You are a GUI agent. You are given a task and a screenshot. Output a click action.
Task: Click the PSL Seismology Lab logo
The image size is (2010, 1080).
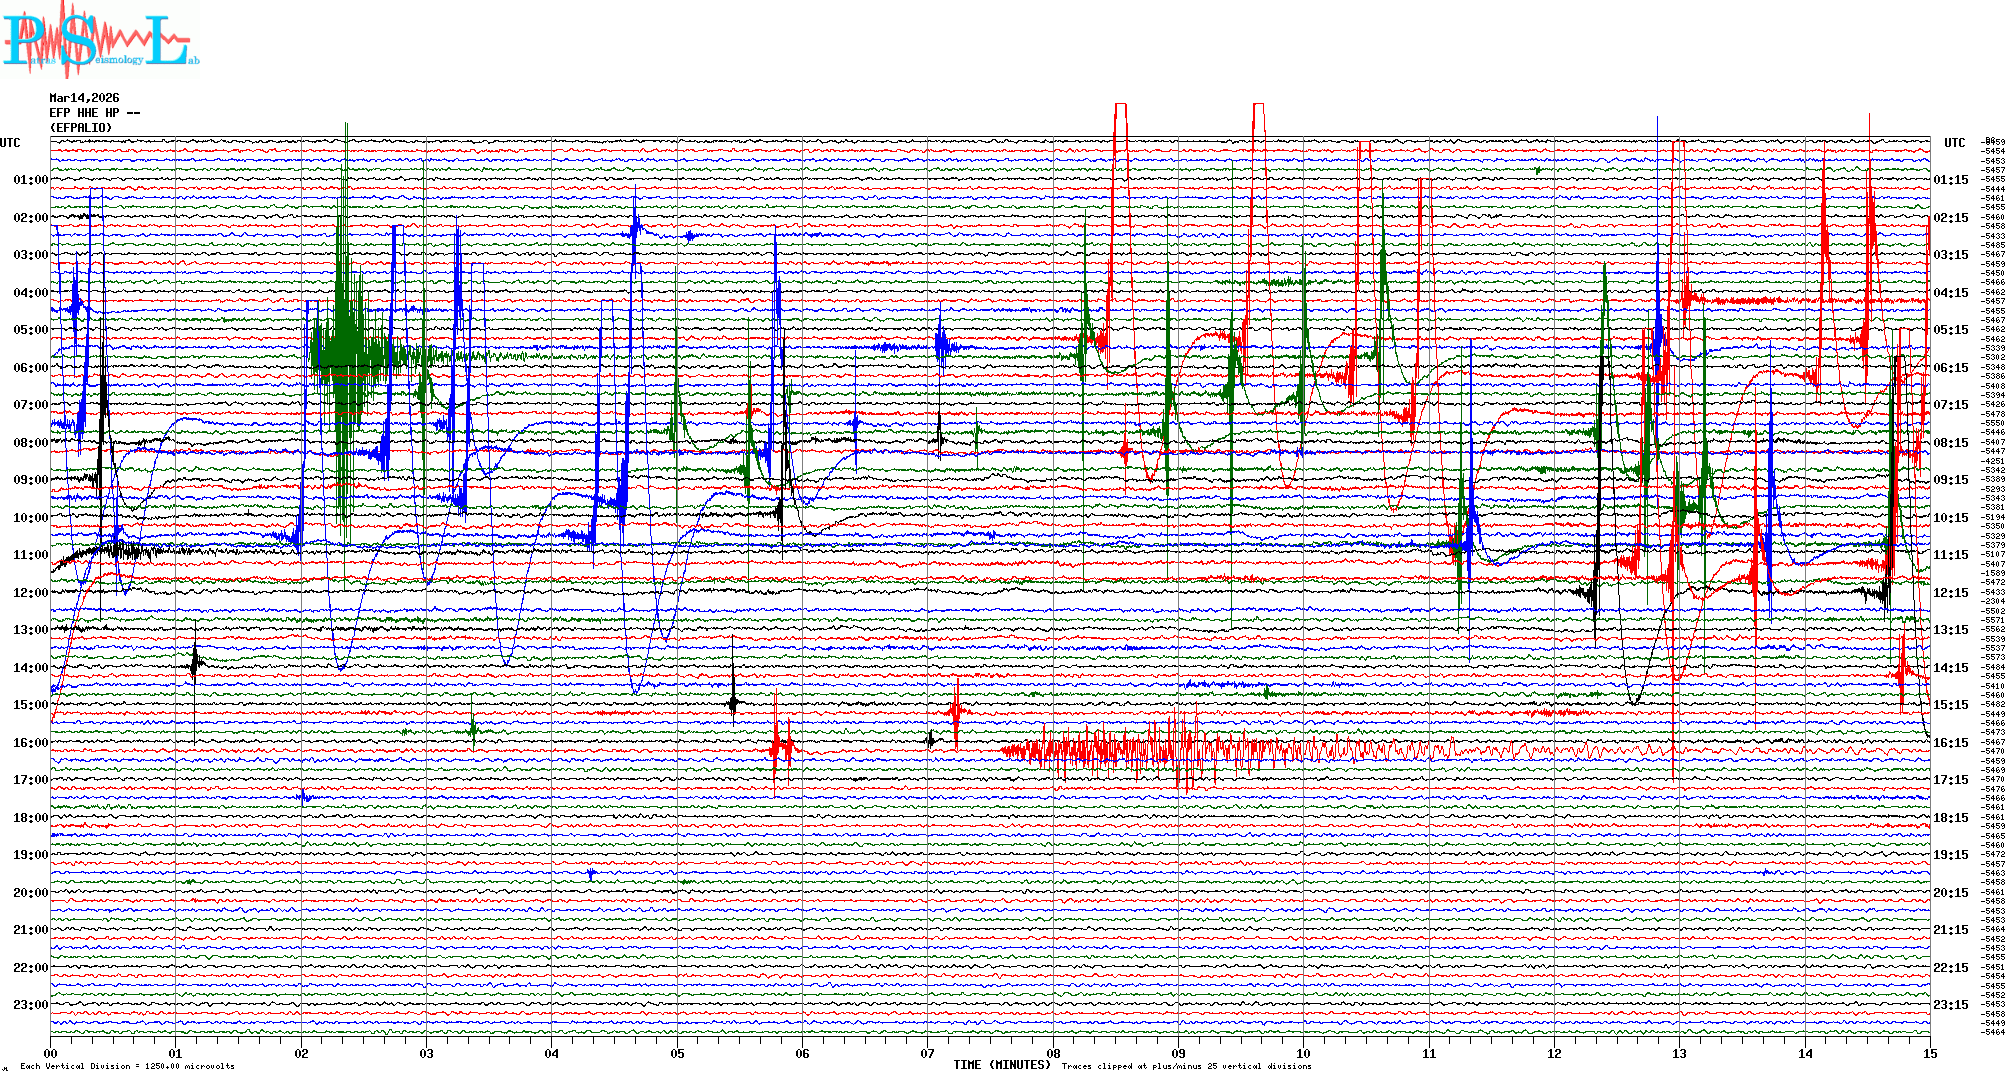[100, 40]
